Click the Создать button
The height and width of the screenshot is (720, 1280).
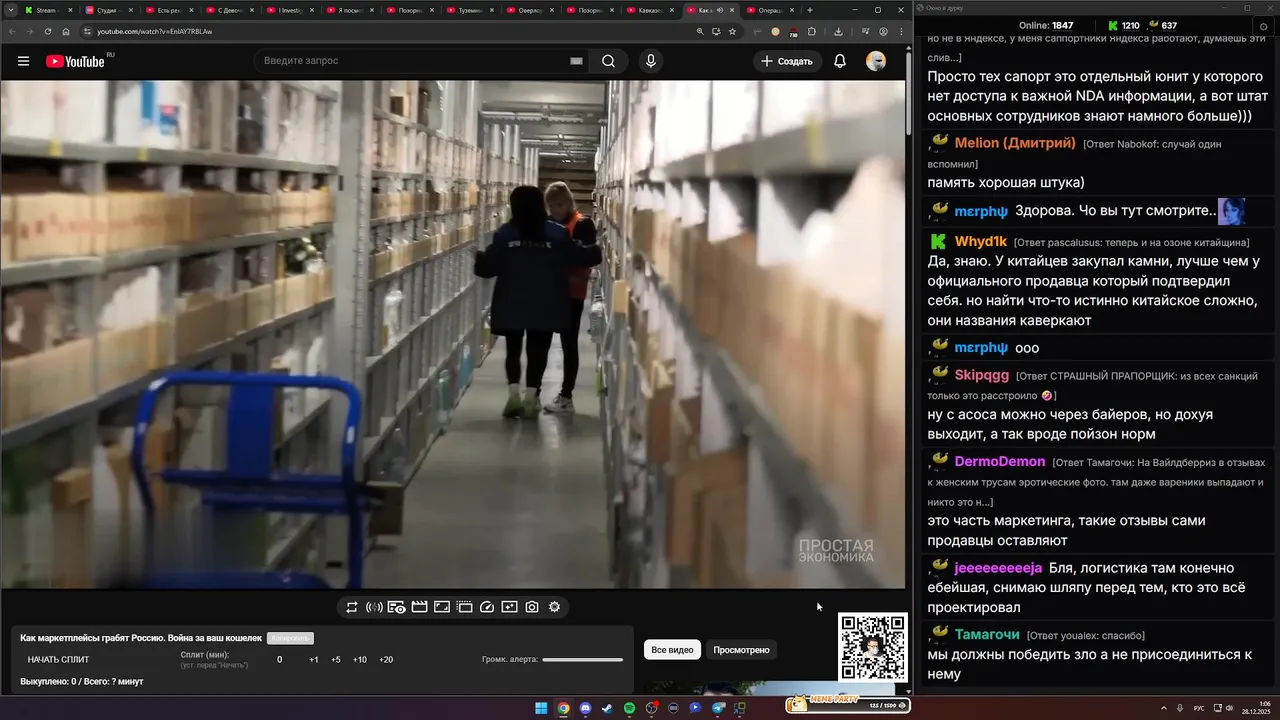(x=787, y=61)
